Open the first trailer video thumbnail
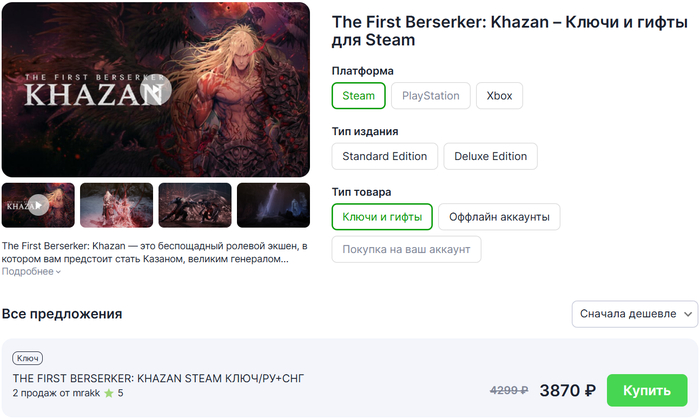Screen dimensions: 700x419 [x=38, y=205]
